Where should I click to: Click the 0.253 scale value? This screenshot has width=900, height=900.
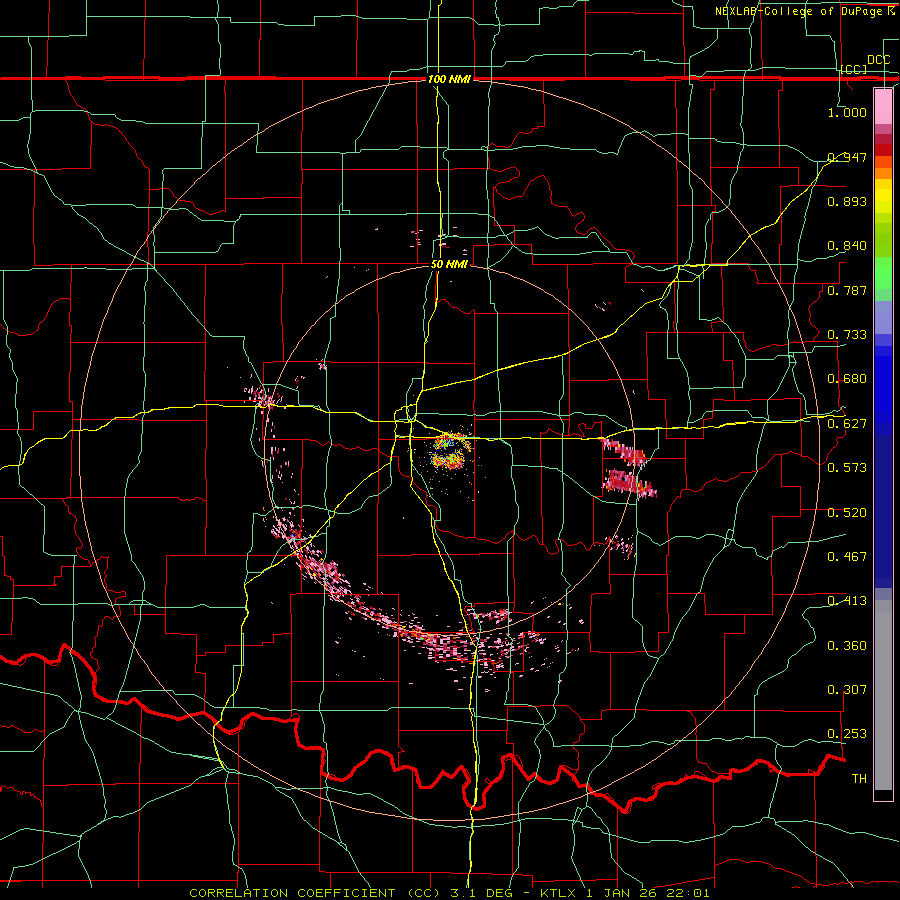click(847, 734)
